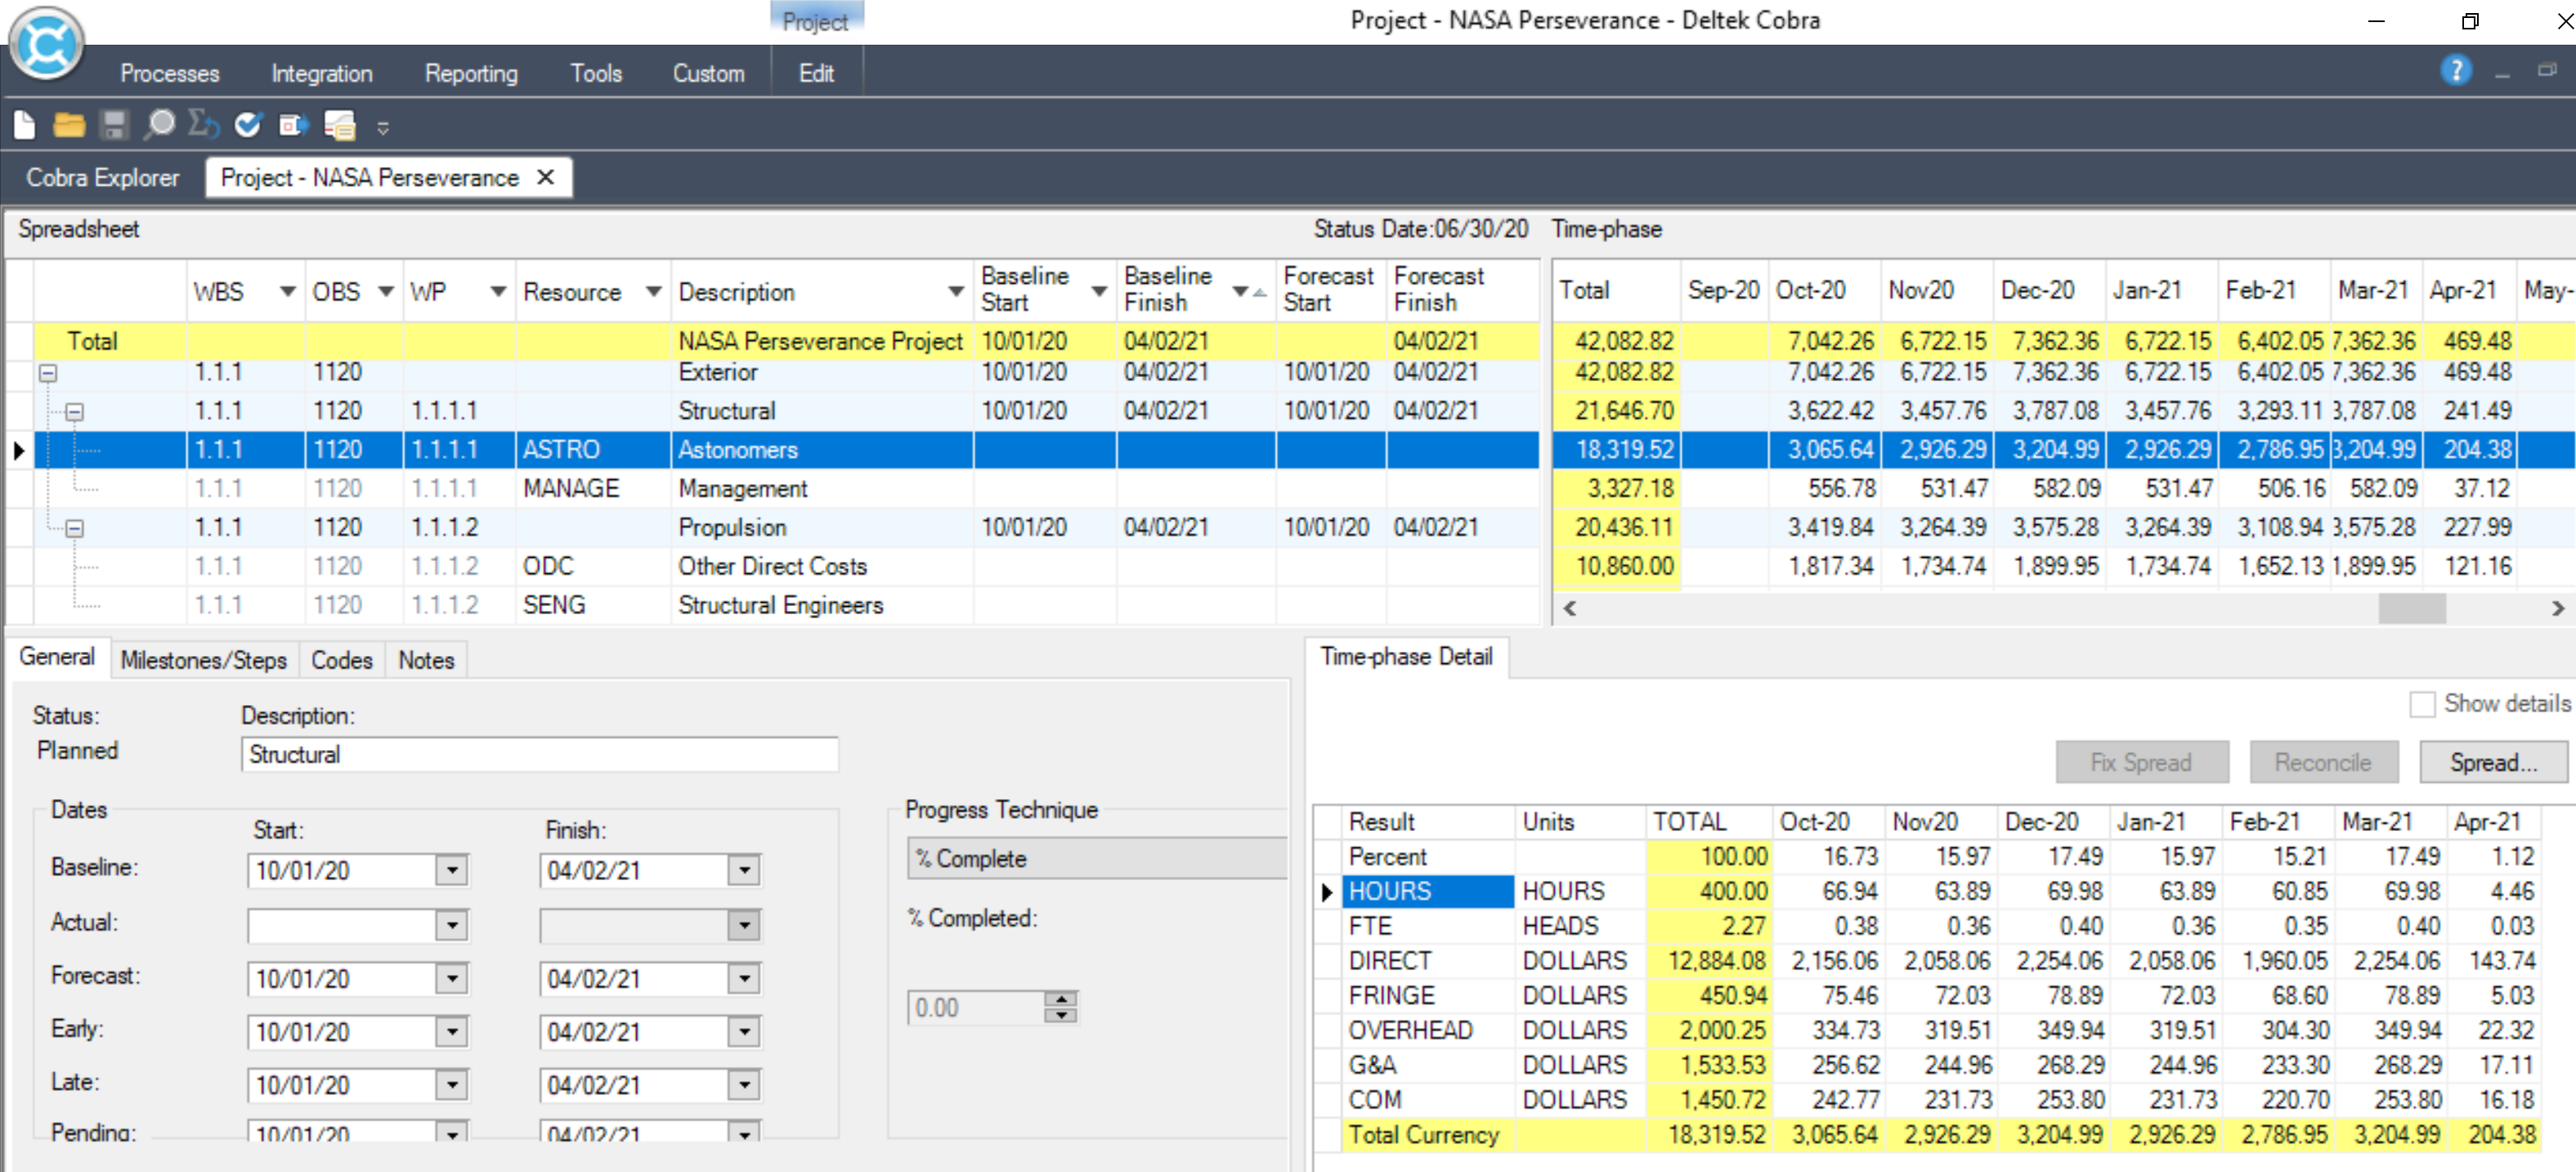Click the Description field containing Structural

coord(539,754)
